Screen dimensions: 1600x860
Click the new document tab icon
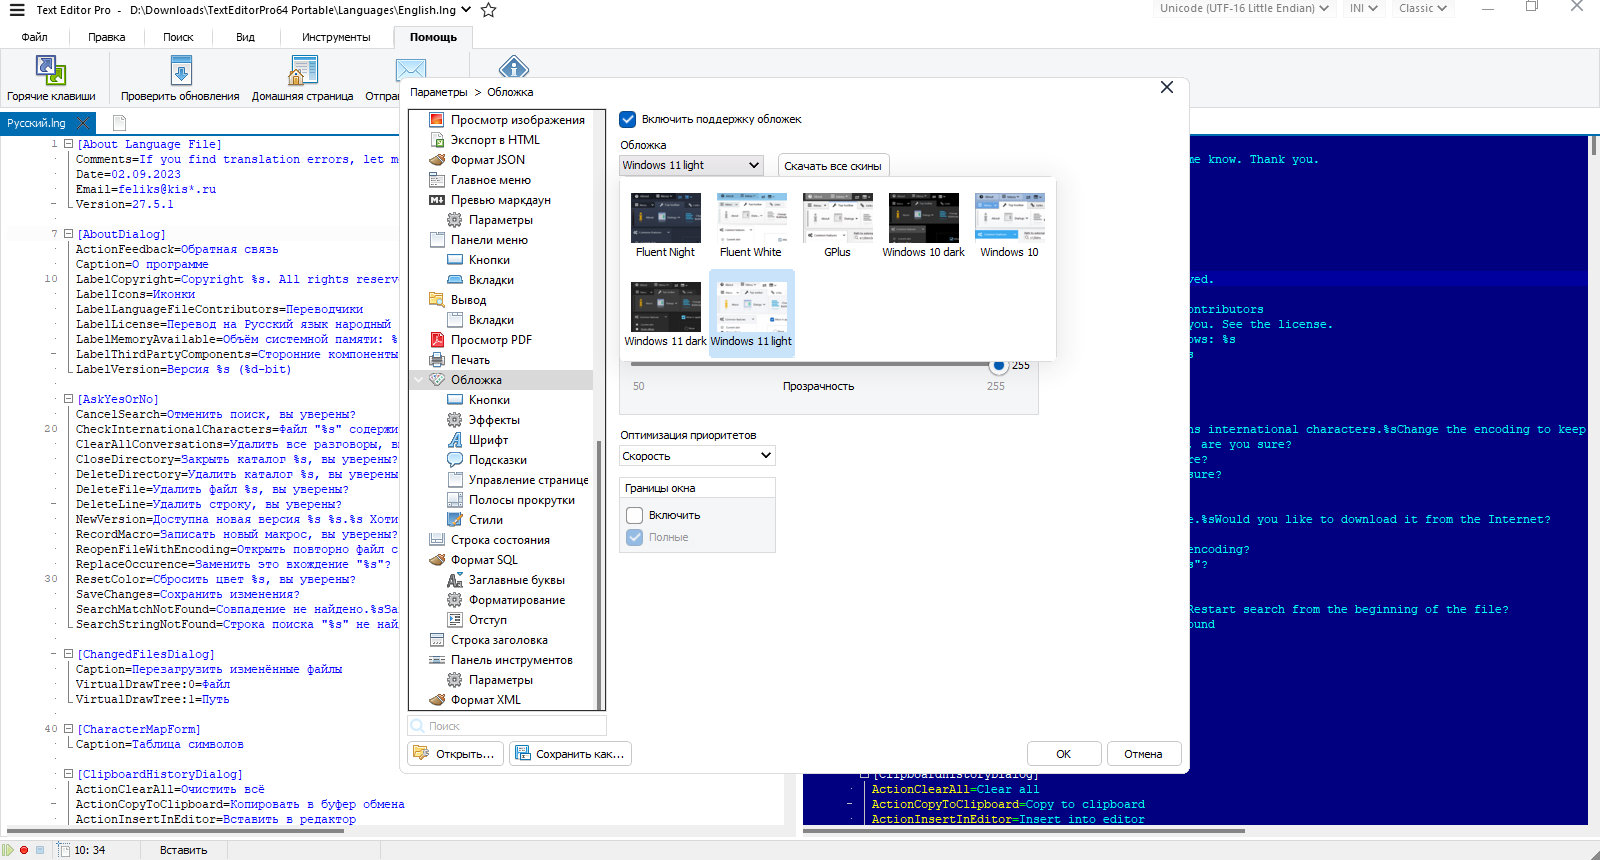tap(119, 123)
